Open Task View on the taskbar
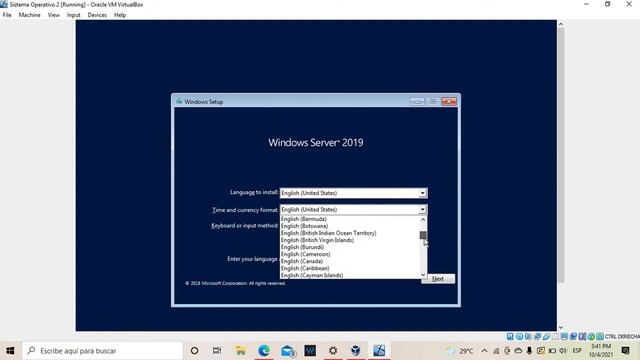The width and height of the screenshot is (640, 360). click(x=217, y=351)
